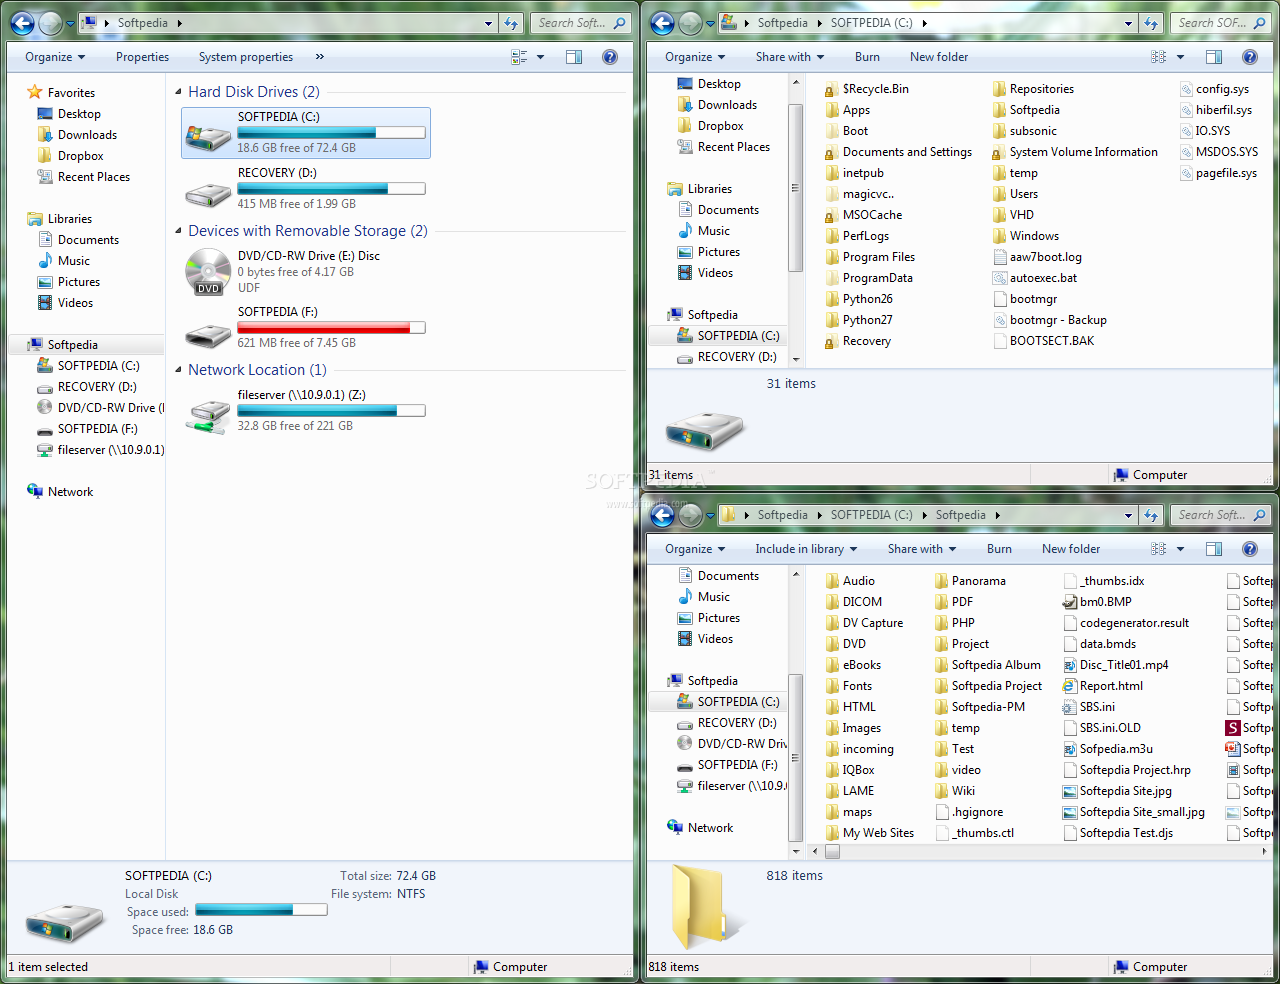The image size is (1280, 984).
Task: Click the SOFTPEDIA (C:) capacity bar
Action: point(331,132)
